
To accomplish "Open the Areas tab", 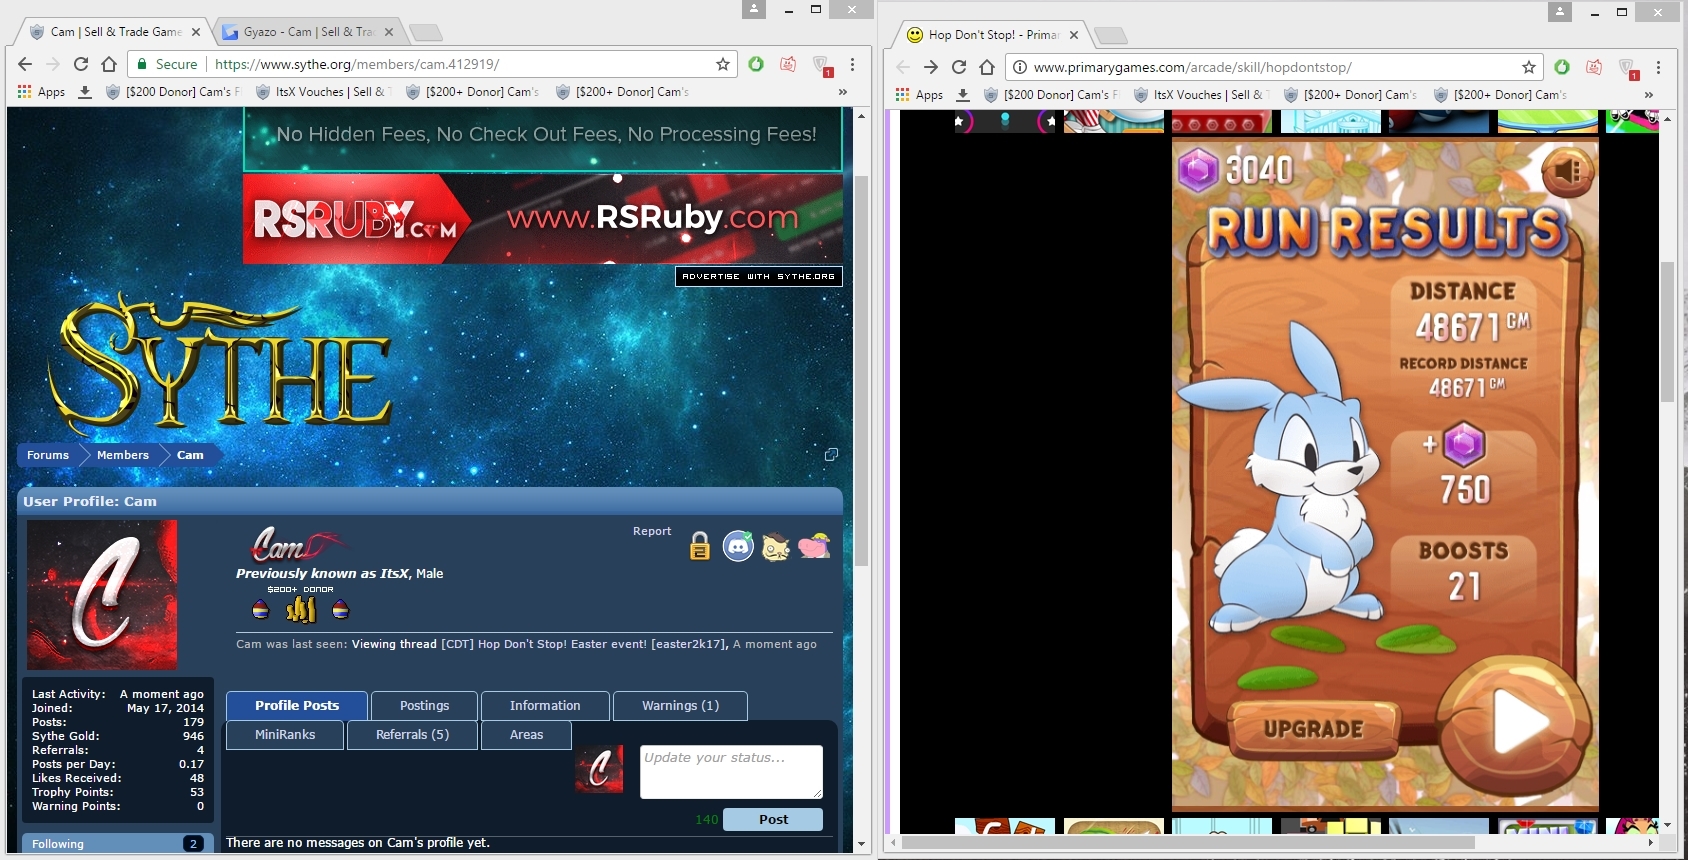I will (526, 734).
